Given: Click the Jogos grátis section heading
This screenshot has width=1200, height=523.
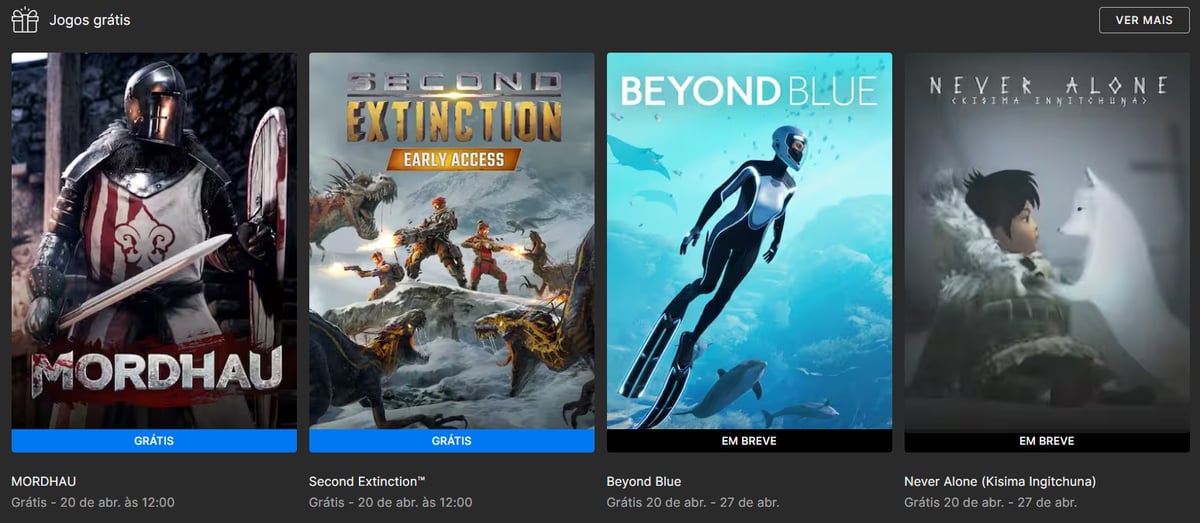Looking at the screenshot, I should (x=90, y=20).
